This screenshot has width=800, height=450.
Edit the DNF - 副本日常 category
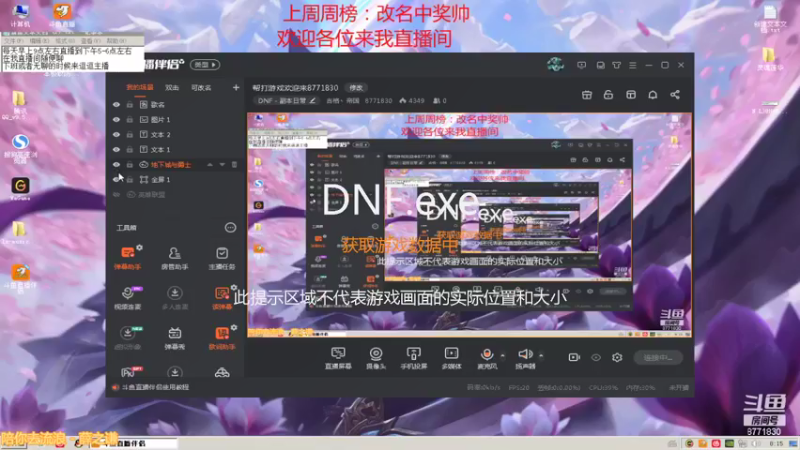coord(286,101)
